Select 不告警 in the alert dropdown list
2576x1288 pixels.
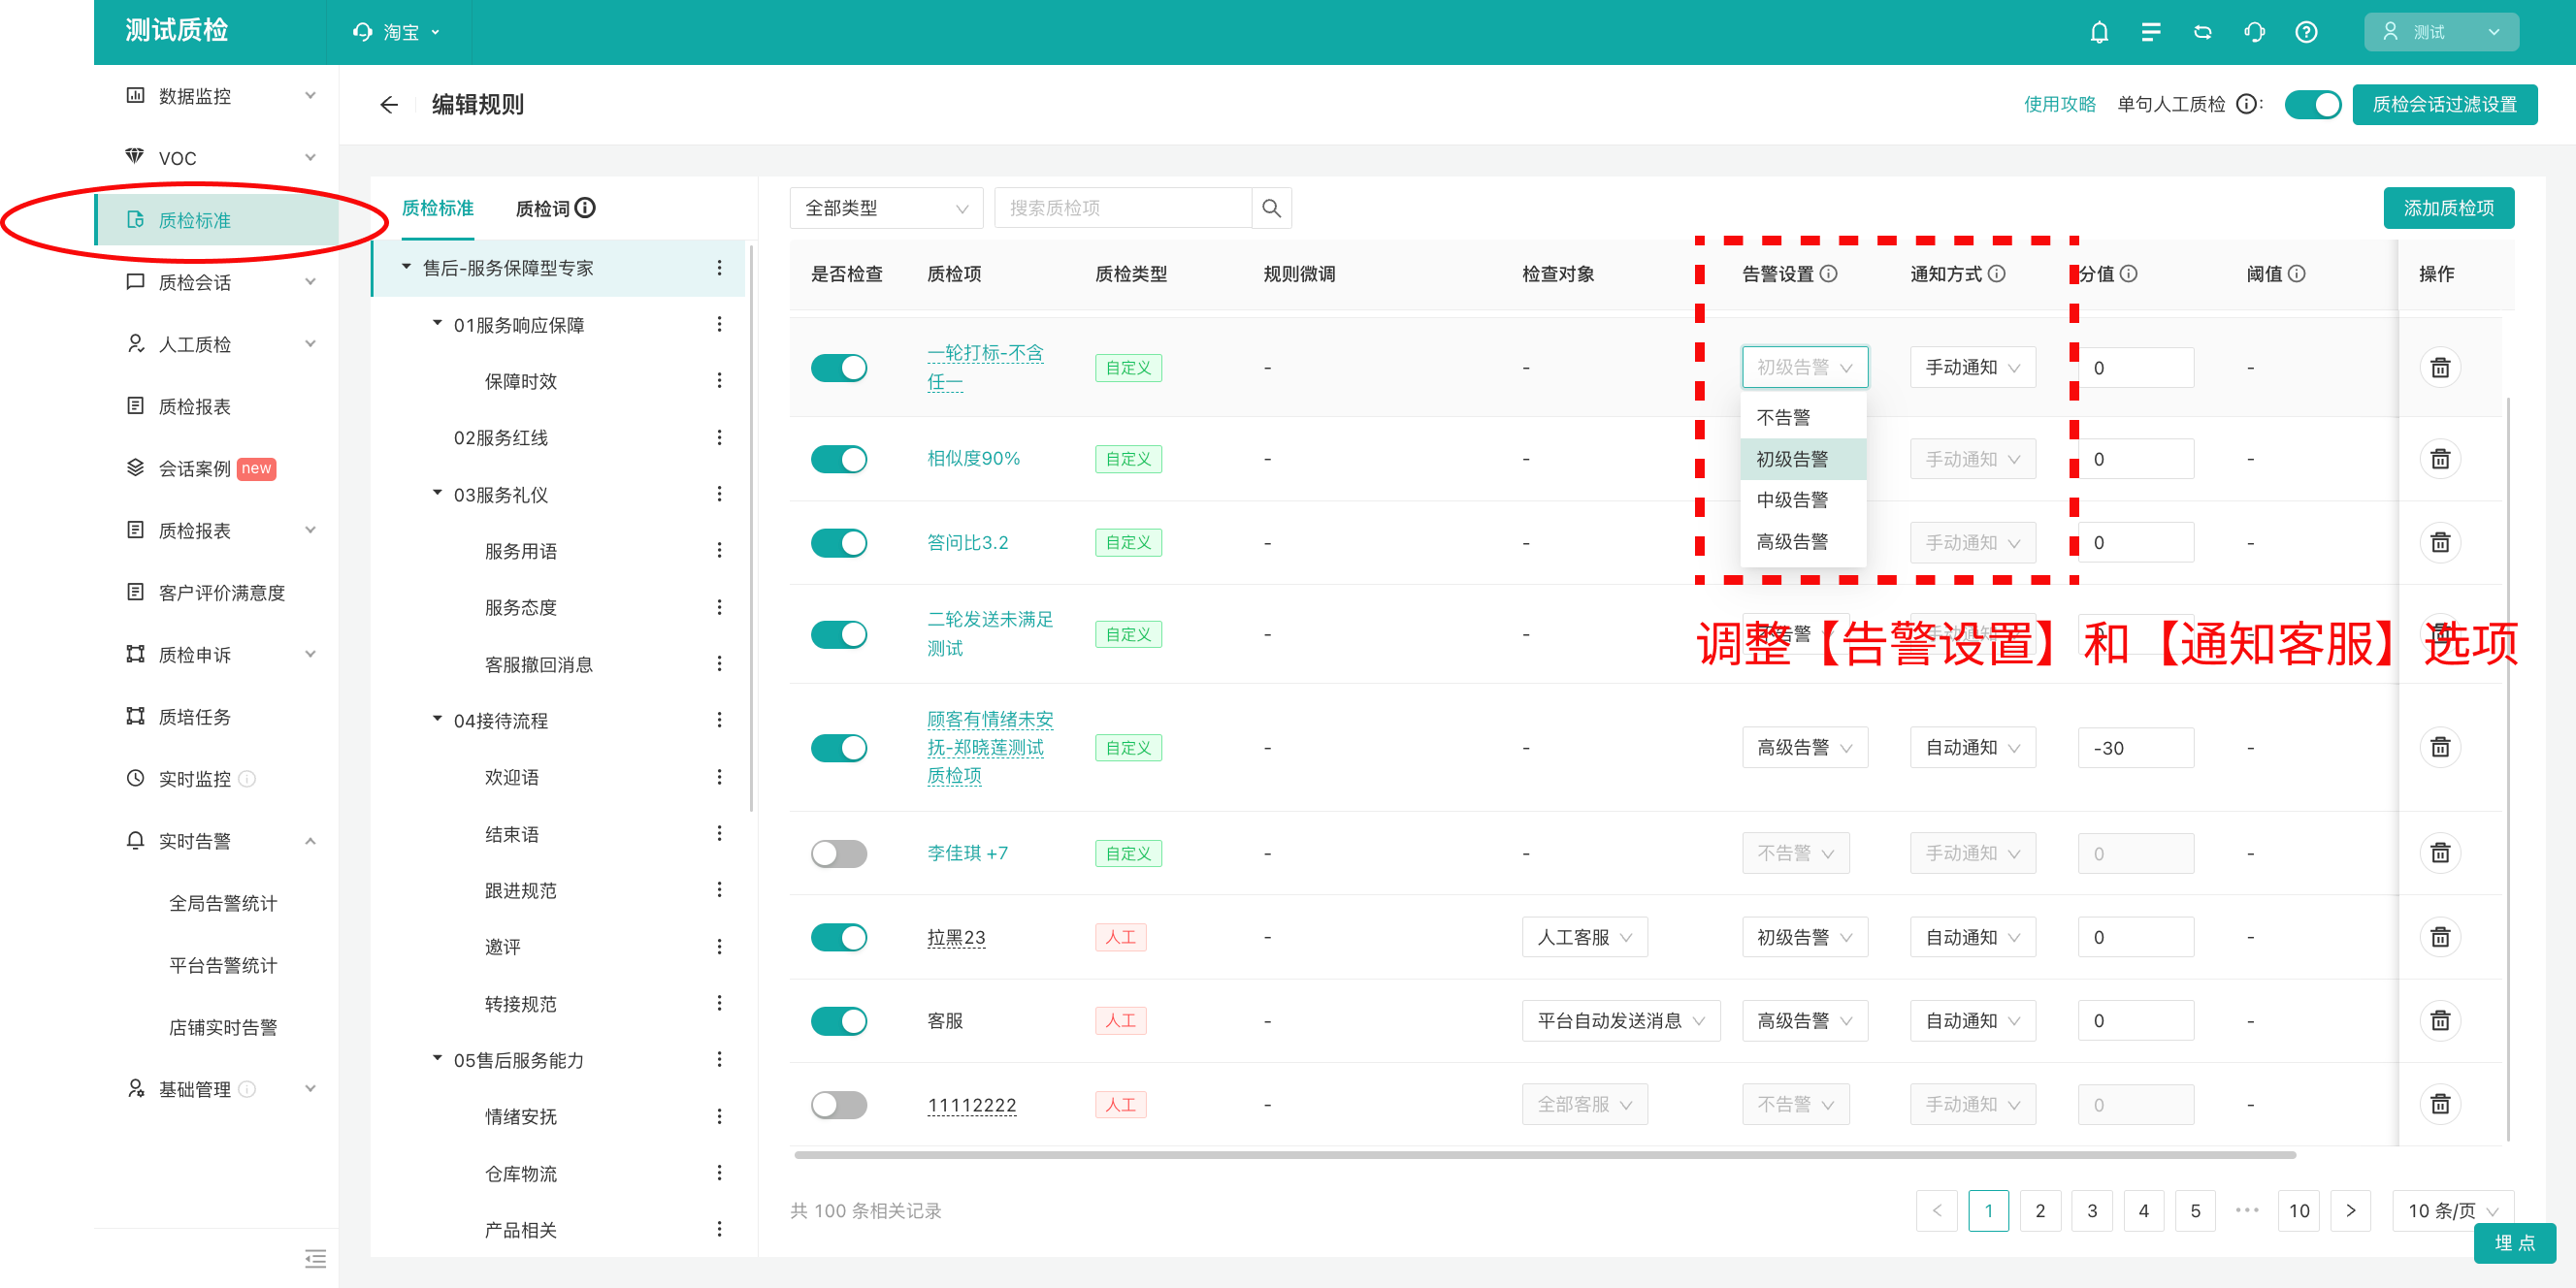coord(1803,418)
